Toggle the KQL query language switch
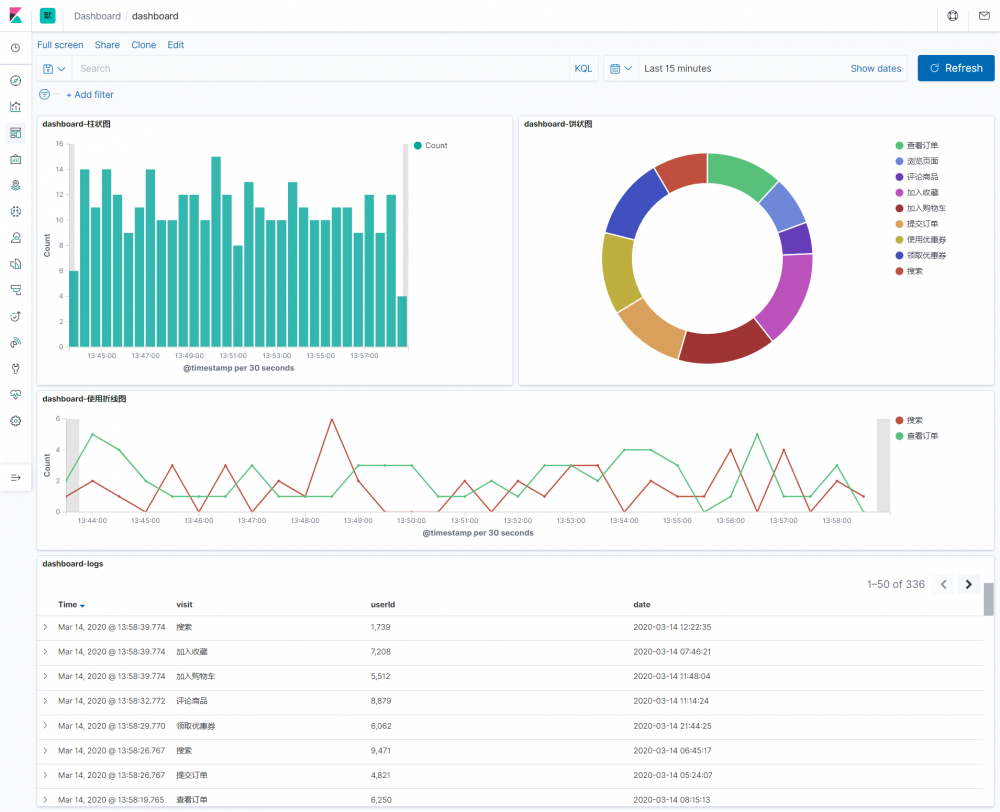Screen dimensions: 1000x812 (x=583, y=69)
